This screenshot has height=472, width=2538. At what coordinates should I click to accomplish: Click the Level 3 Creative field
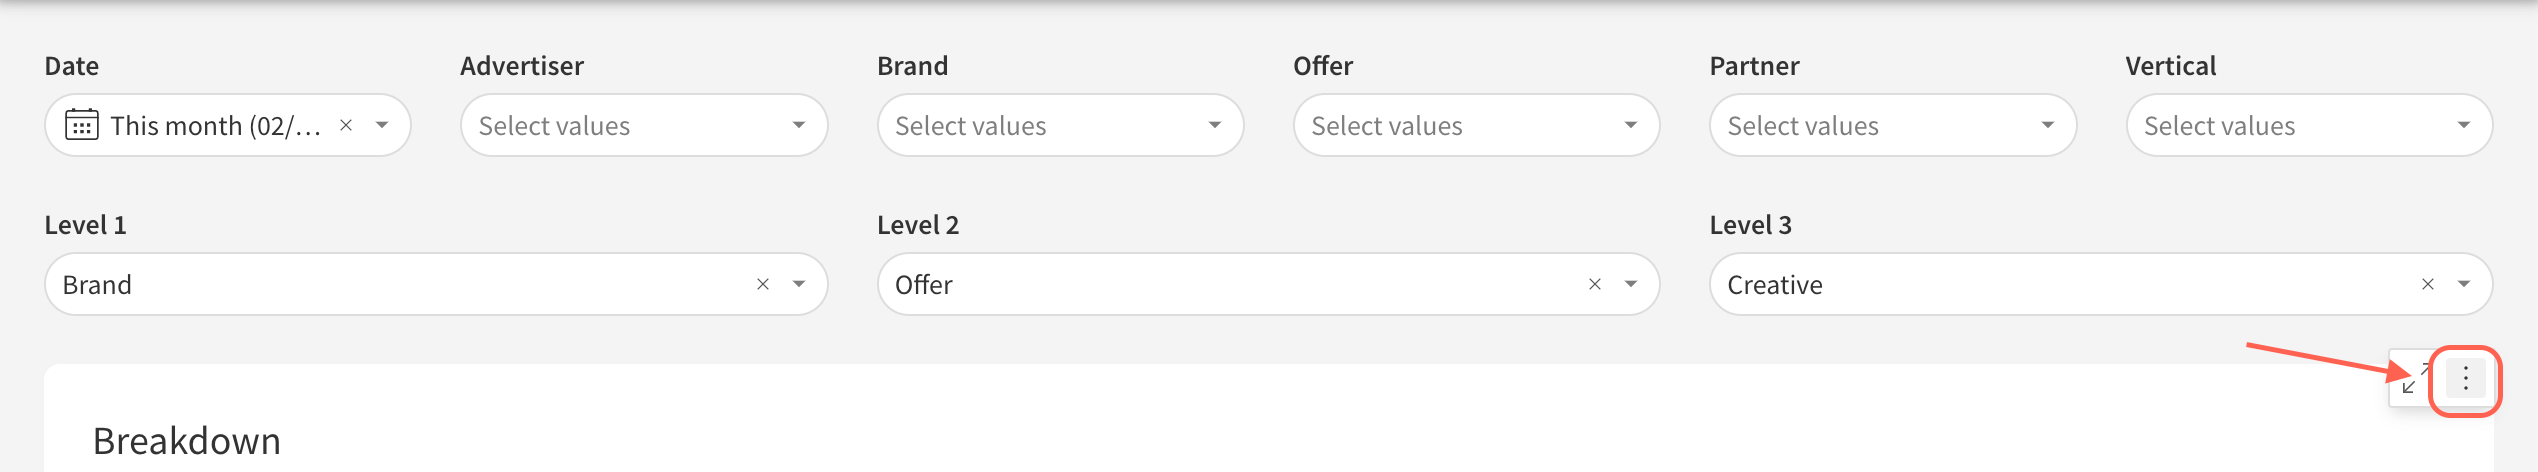(x=2060, y=285)
